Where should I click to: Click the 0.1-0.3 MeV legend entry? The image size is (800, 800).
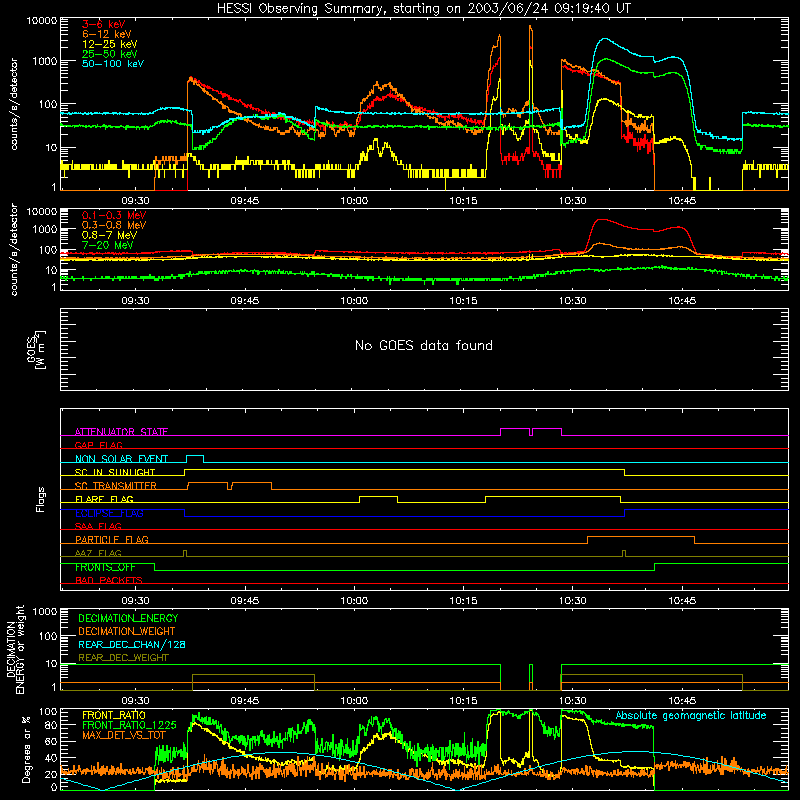coord(114,215)
